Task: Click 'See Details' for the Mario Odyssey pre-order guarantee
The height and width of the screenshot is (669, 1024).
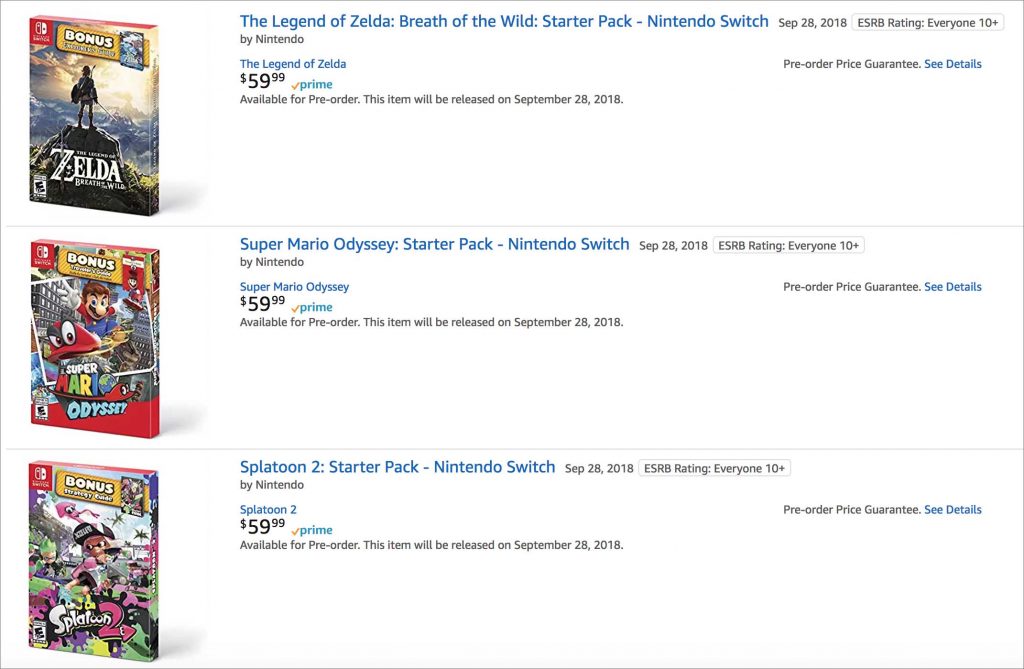Action: [952, 287]
